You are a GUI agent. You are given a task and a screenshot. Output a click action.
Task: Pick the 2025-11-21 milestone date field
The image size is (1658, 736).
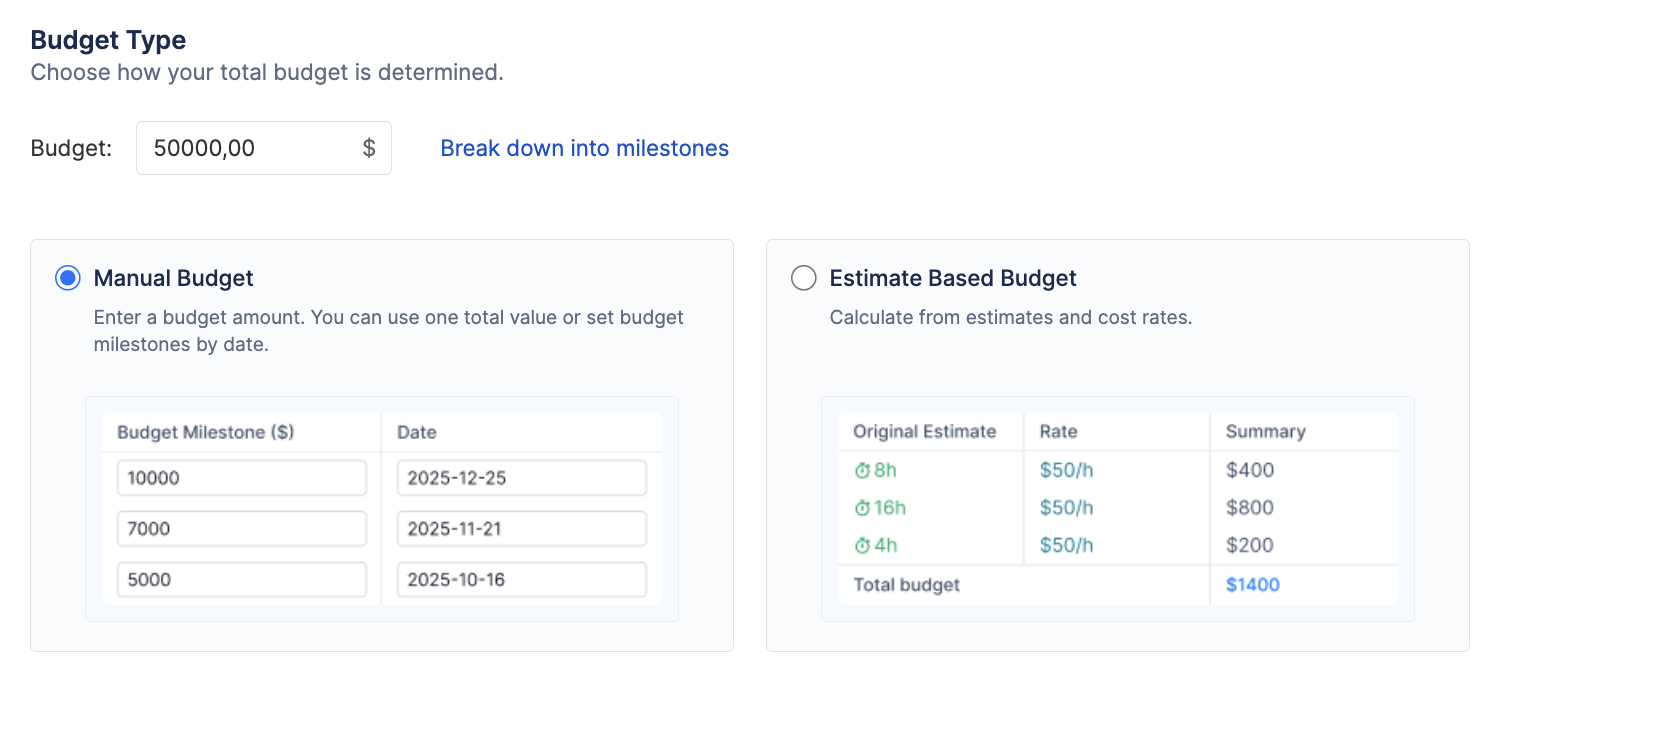coord(521,529)
